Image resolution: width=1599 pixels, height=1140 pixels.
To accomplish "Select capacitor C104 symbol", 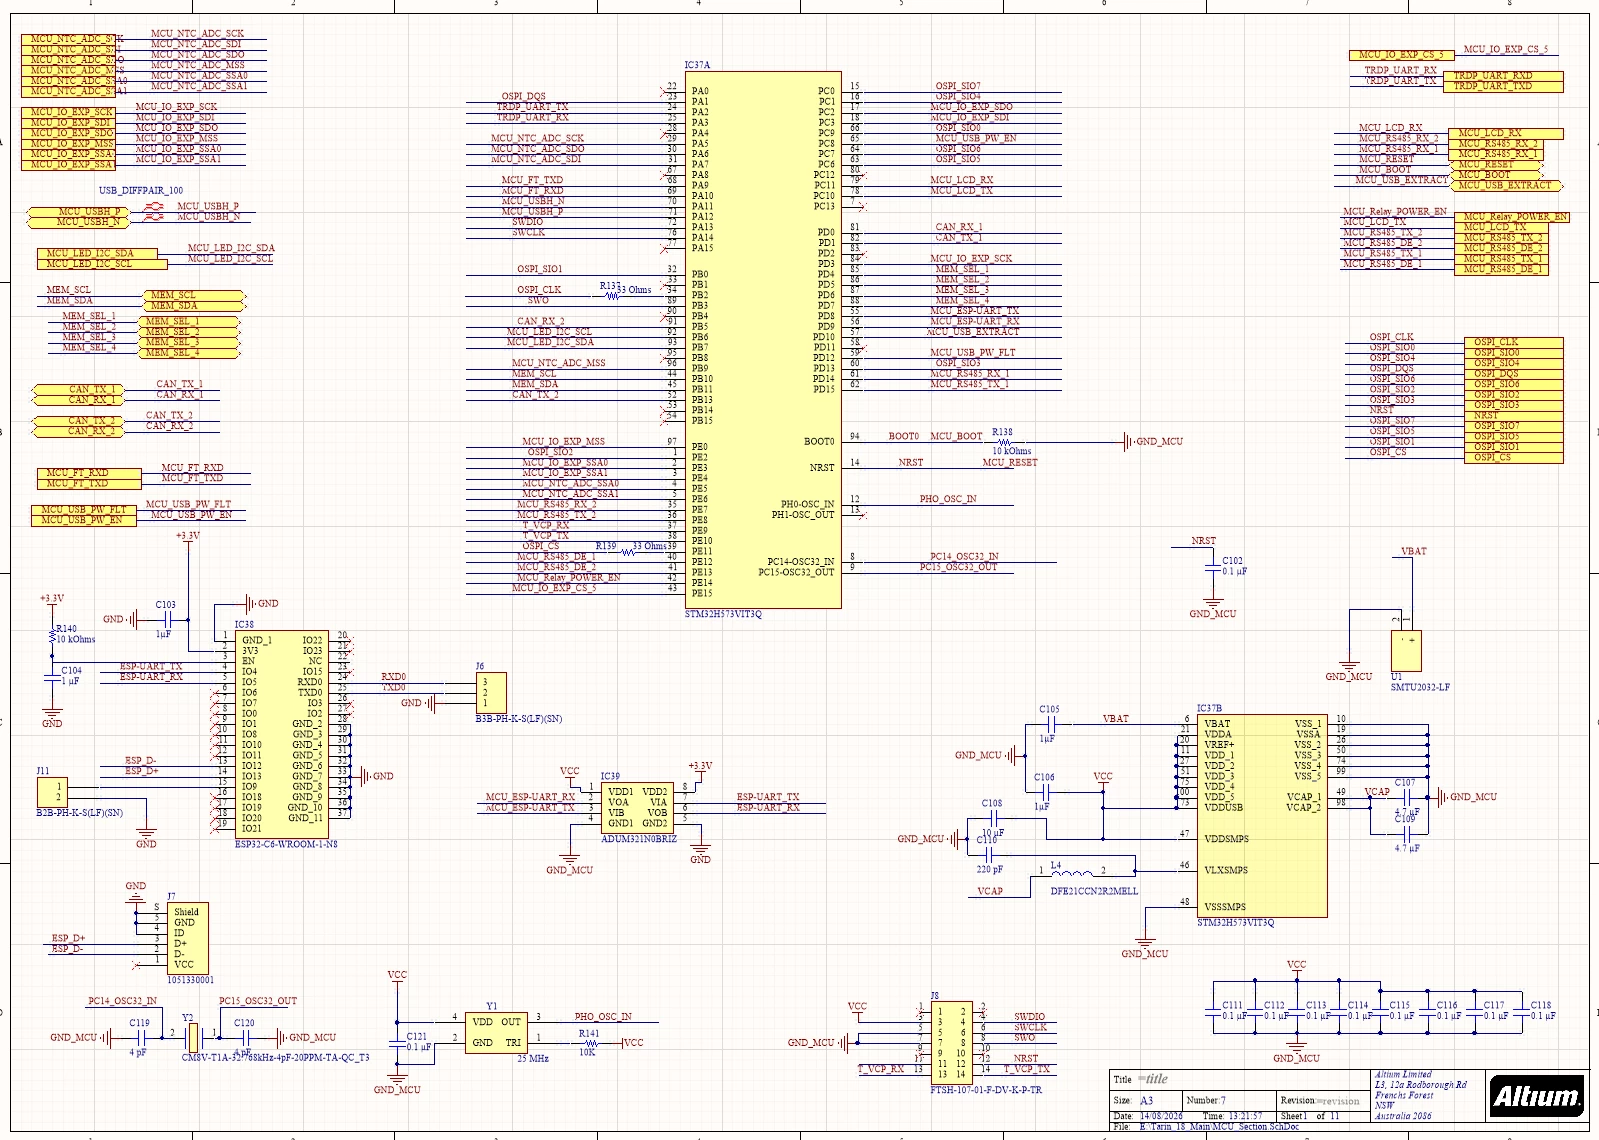I will (x=53, y=676).
